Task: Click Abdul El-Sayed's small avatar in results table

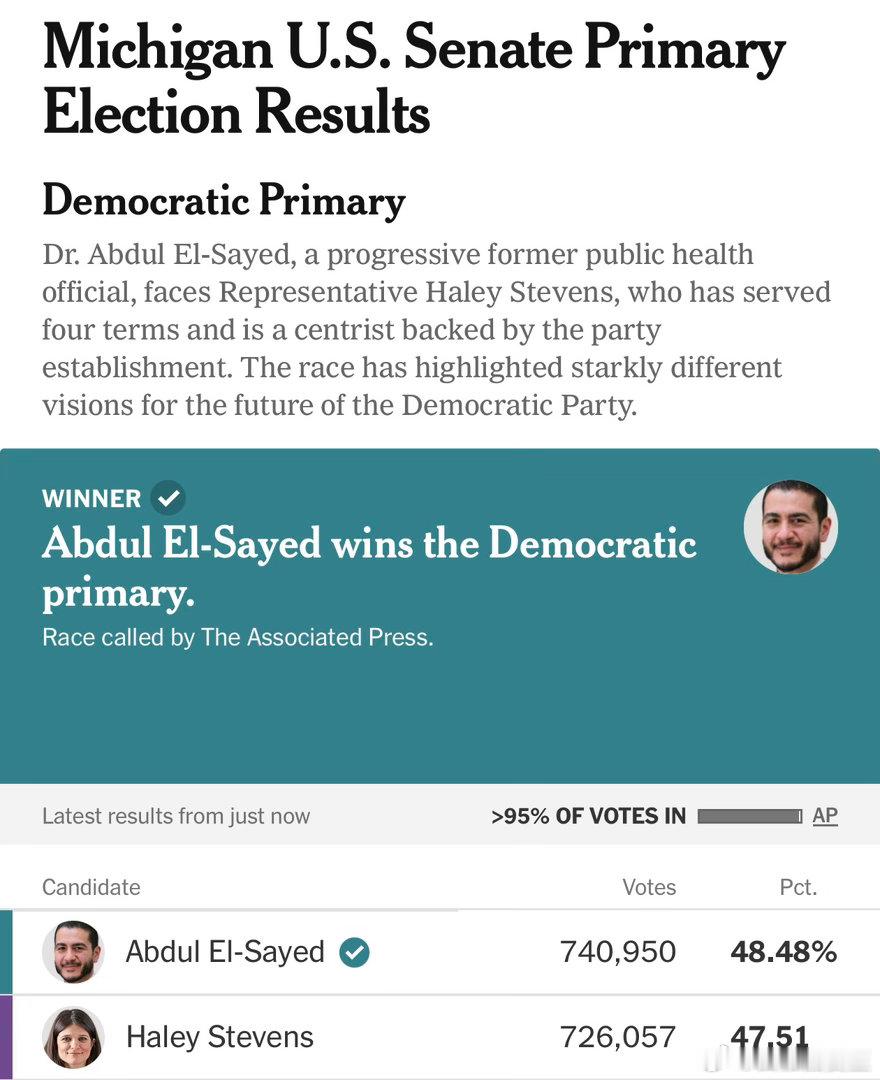Action: (x=73, y=952)
